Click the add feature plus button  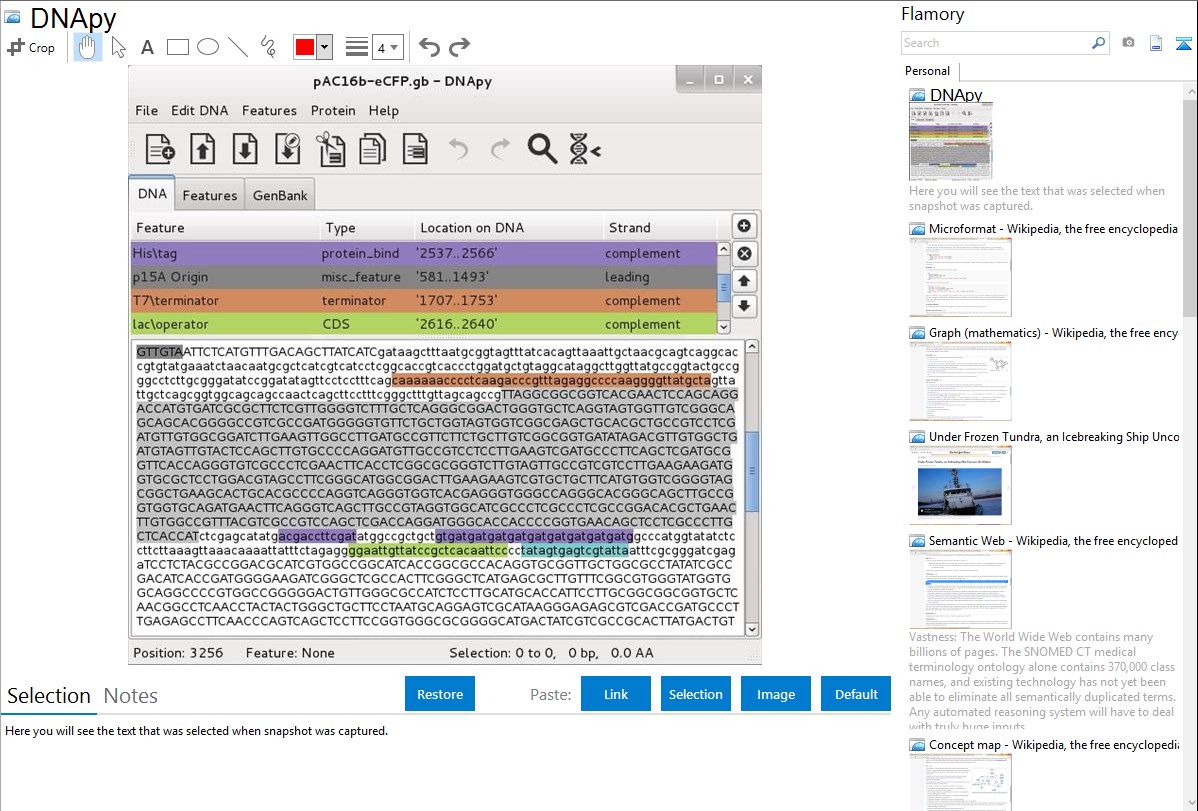[744, 226]
